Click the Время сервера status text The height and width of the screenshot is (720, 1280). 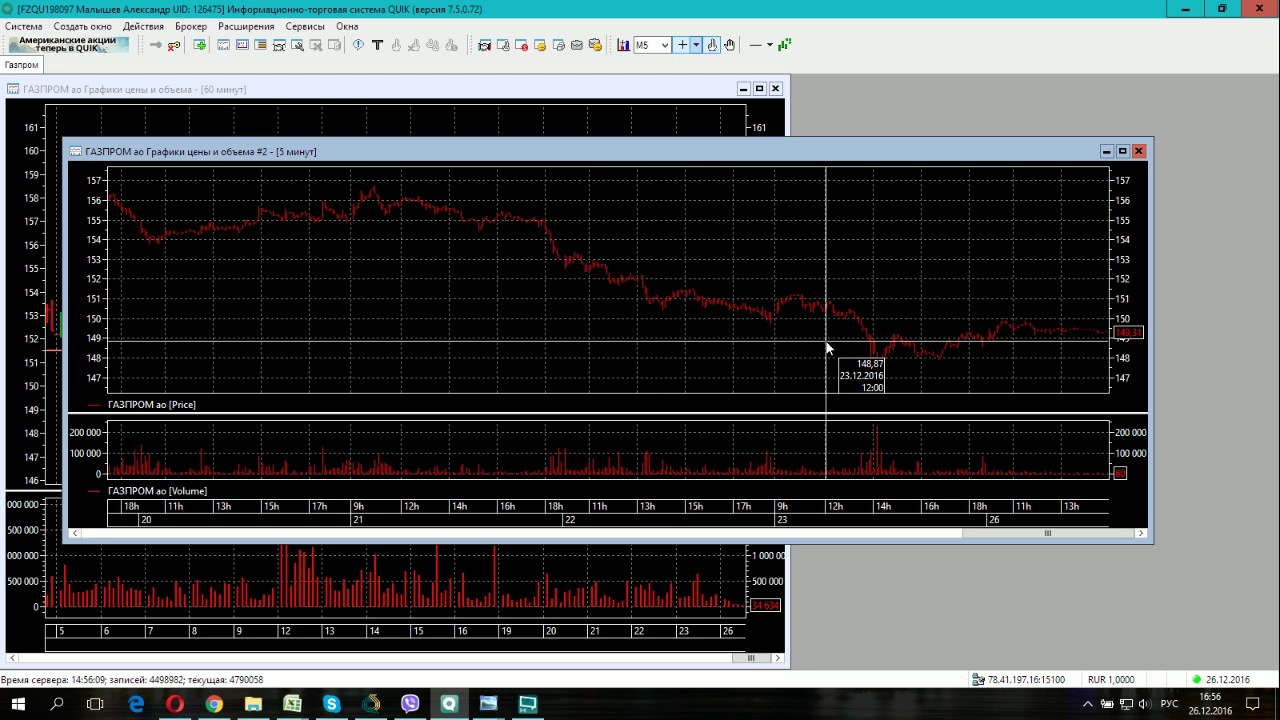coord(132,680)
